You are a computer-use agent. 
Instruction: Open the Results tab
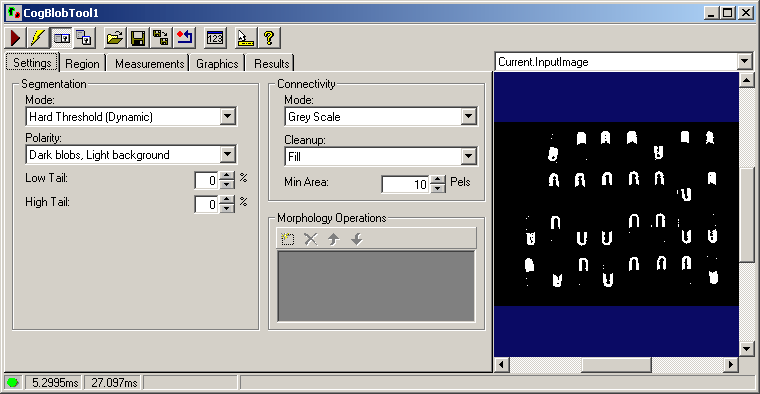coord(271,63)
